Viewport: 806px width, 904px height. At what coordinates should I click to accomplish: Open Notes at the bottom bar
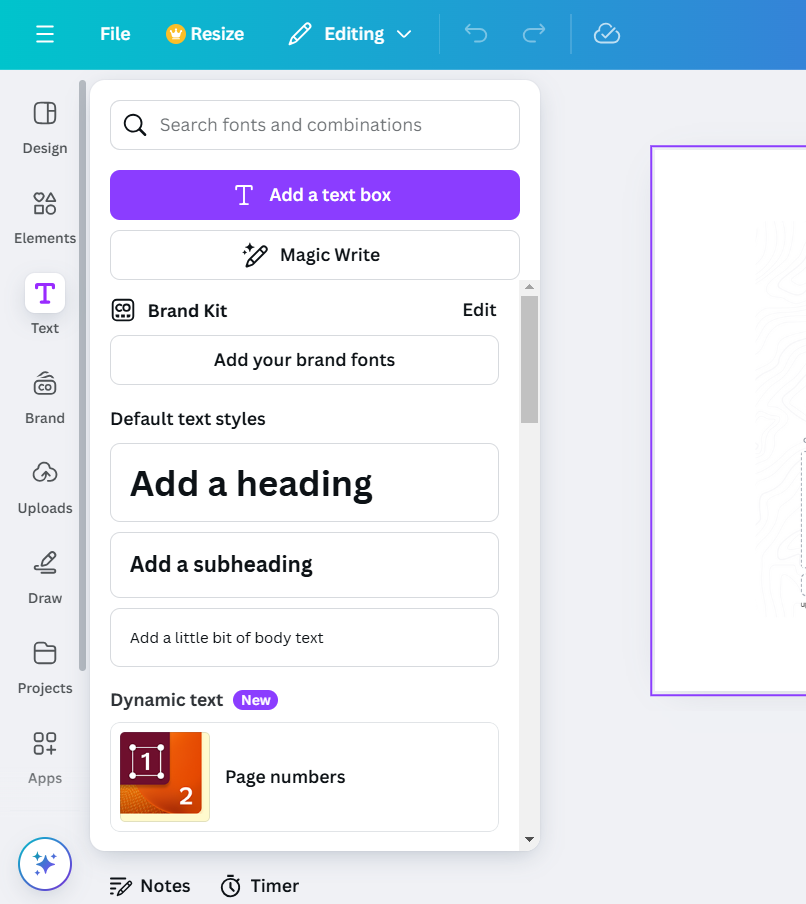pos(150,886)
